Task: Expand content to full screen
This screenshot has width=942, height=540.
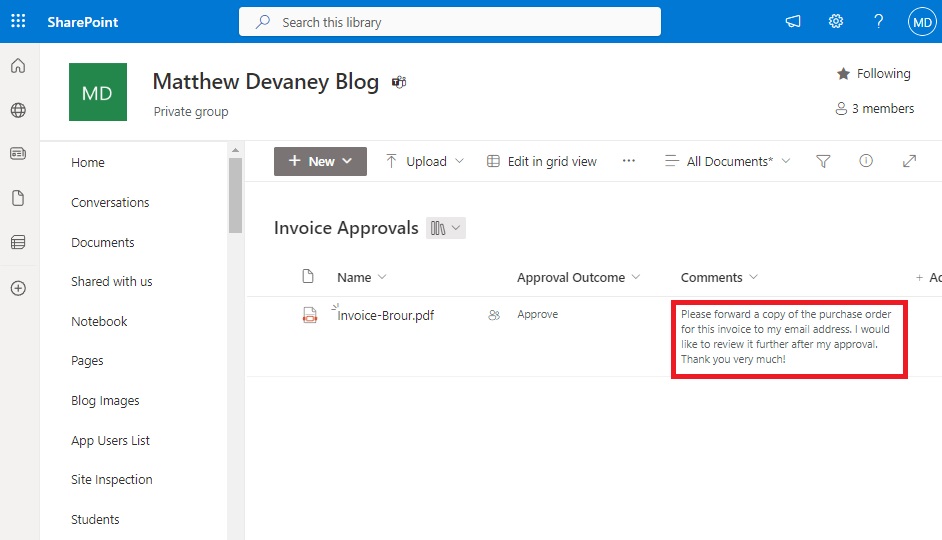Action: [x=909, y=161]
